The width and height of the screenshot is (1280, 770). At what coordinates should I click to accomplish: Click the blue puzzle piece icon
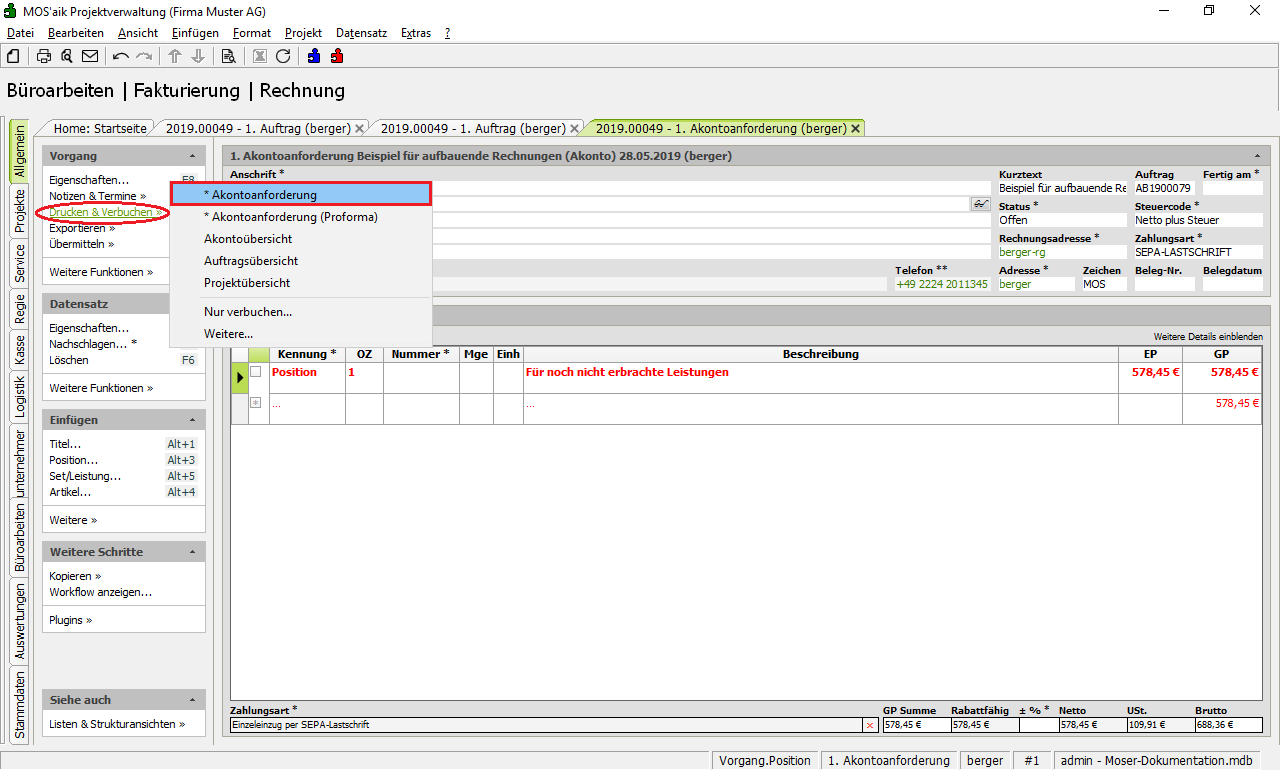click(314, 56)
